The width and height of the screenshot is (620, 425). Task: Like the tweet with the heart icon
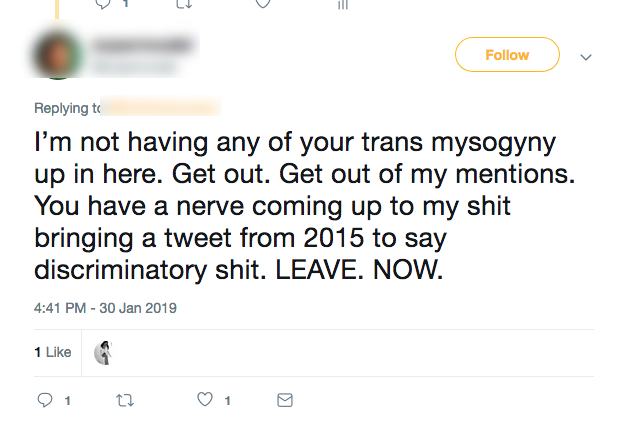point(205,400)
